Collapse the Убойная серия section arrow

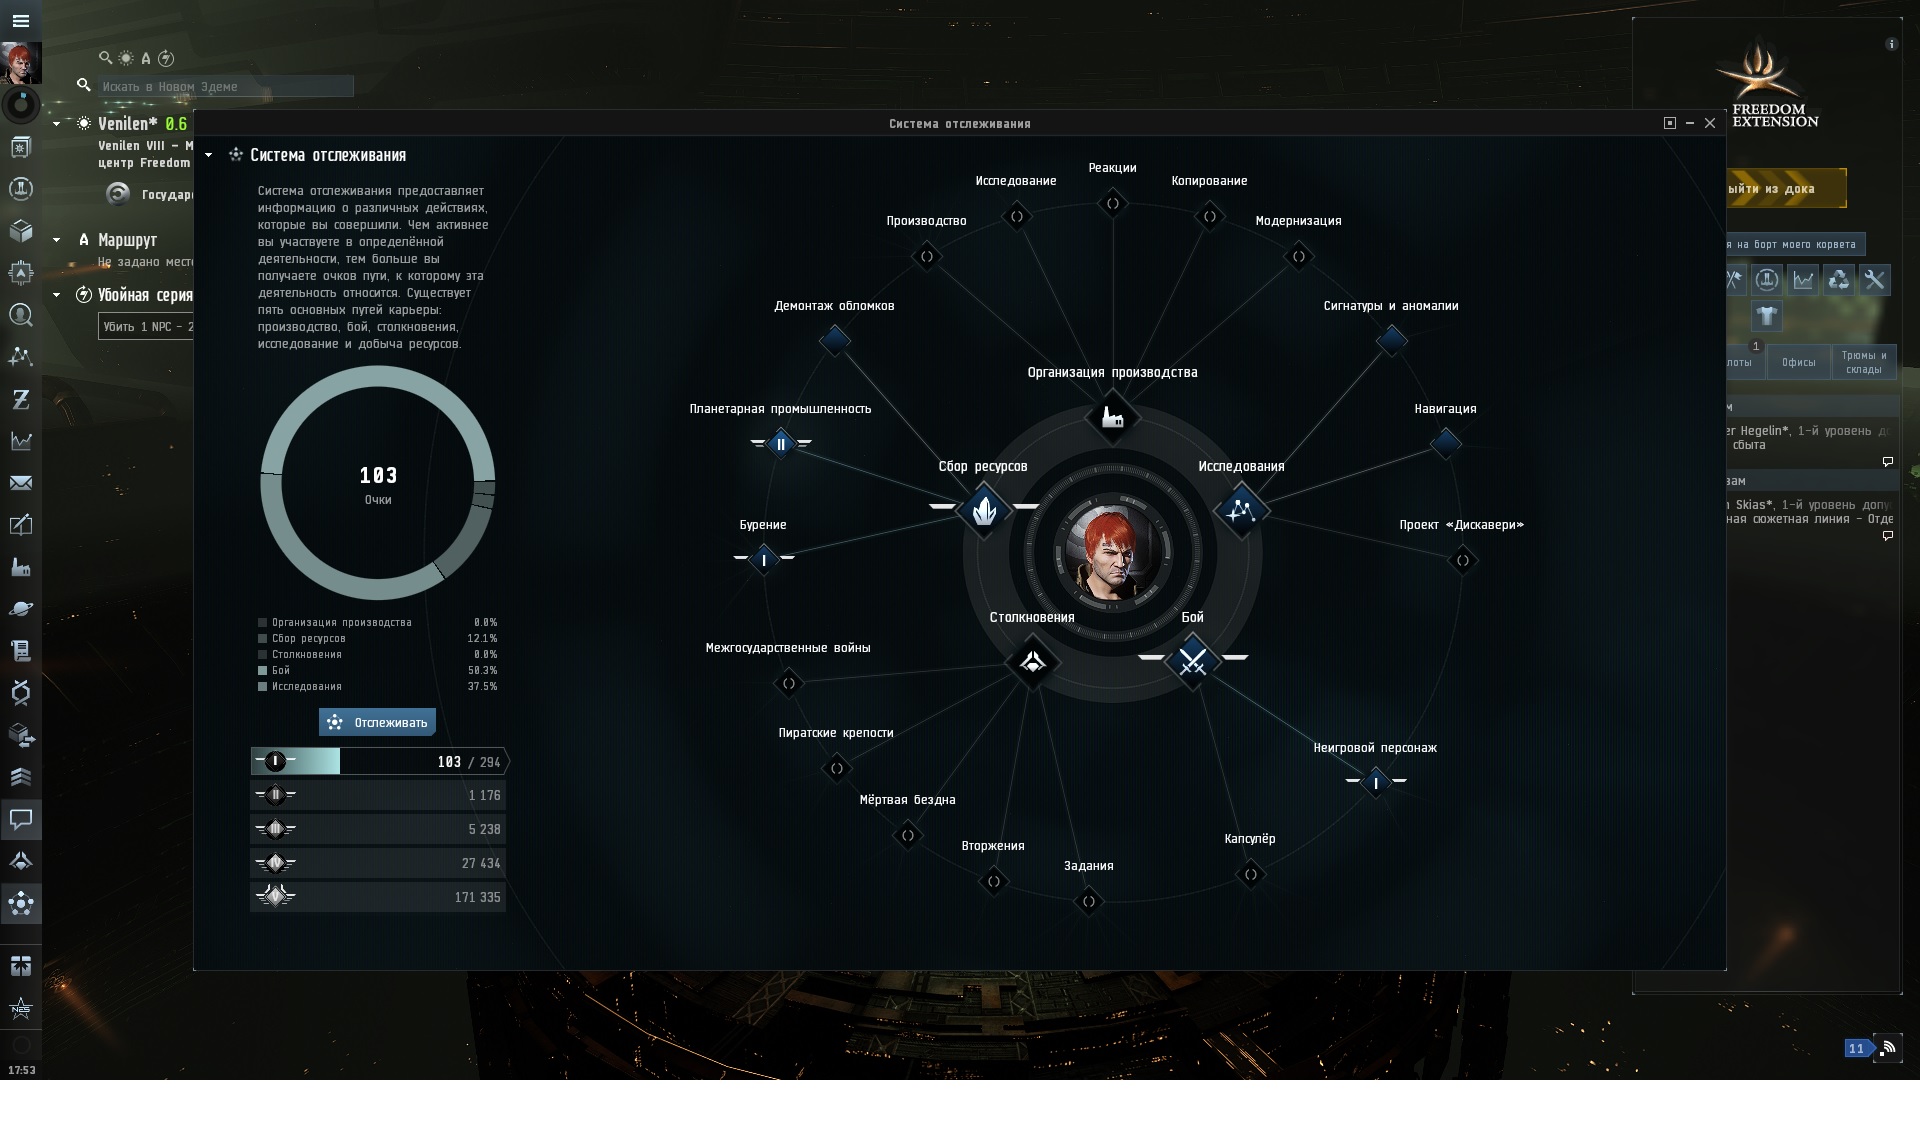(57, 295)
